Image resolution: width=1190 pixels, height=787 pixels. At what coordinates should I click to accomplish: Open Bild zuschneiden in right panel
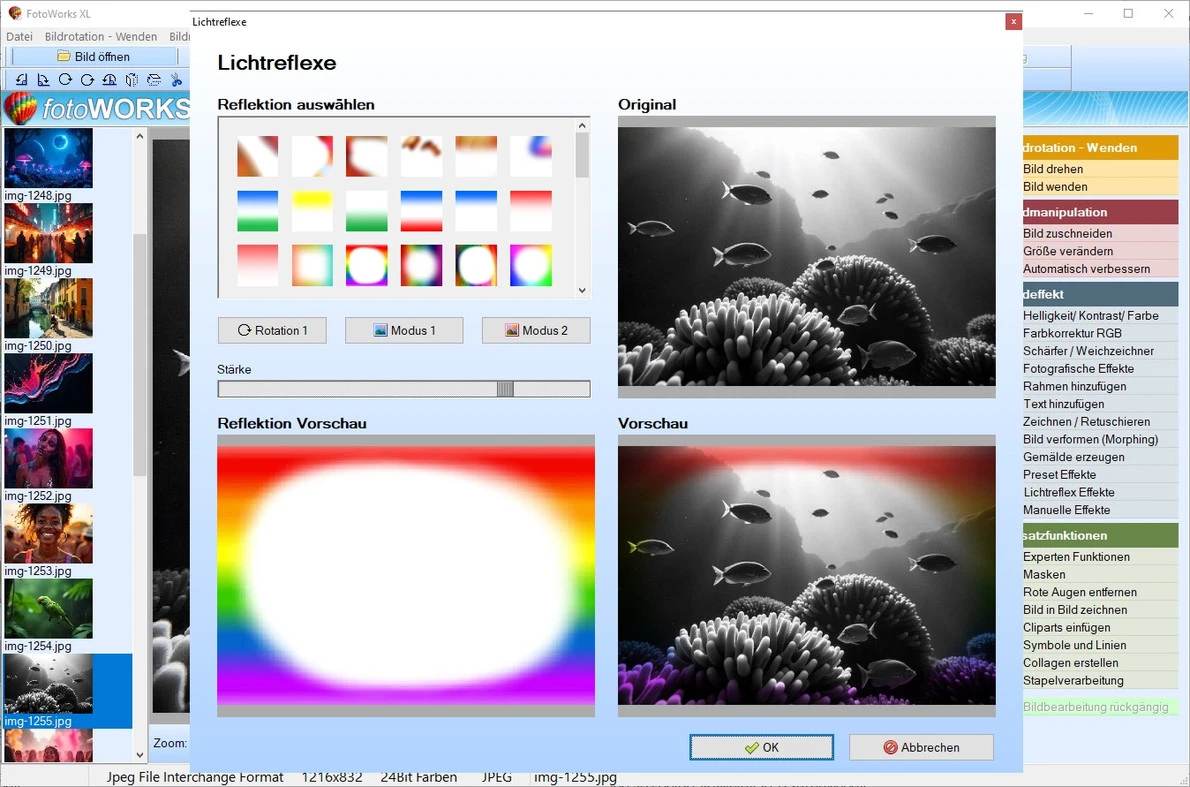point(1100,233)
